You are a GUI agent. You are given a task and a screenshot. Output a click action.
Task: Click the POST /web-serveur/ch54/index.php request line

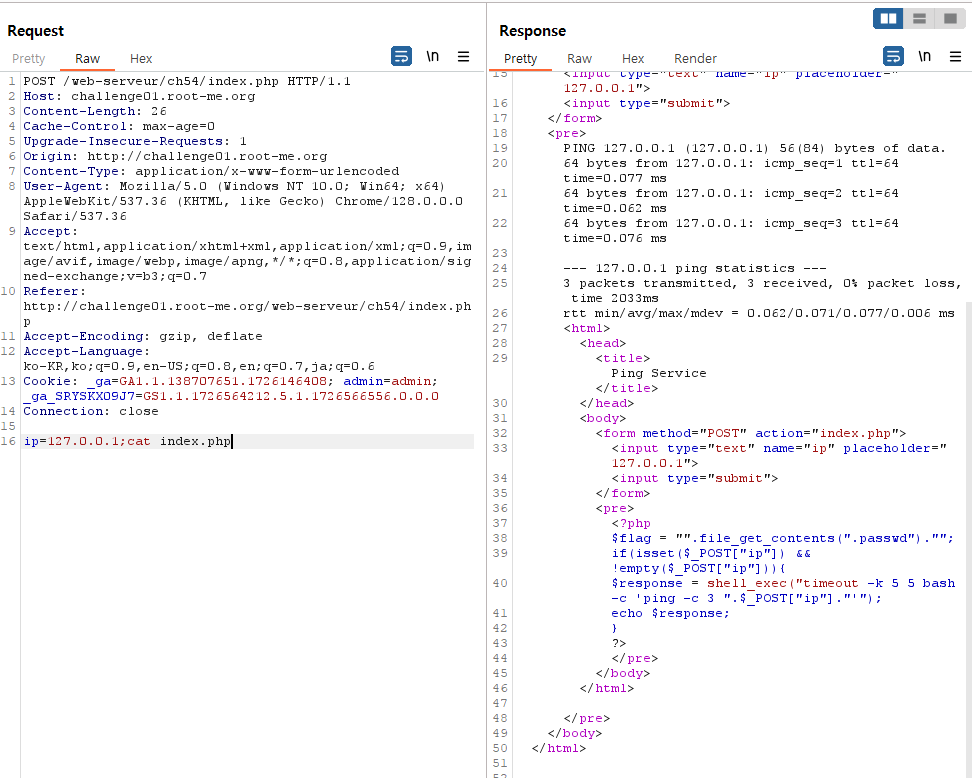click(187, 81)
